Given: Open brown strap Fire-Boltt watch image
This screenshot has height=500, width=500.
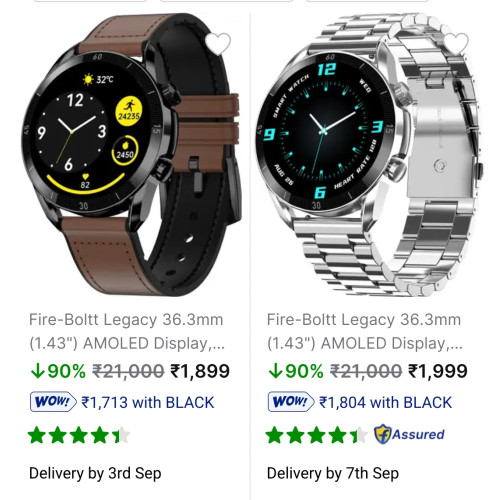Looking at the screenshot, I should click(x=132, y=154).
